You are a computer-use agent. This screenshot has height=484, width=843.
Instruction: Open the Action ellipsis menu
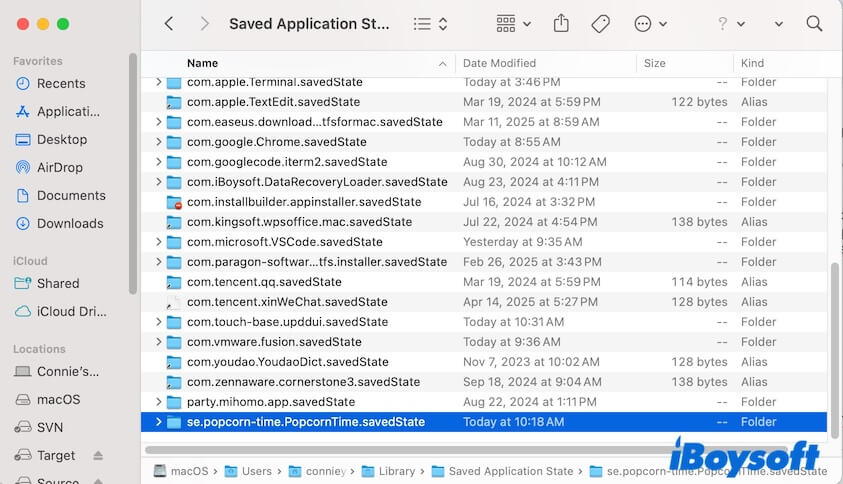[651, 23]
